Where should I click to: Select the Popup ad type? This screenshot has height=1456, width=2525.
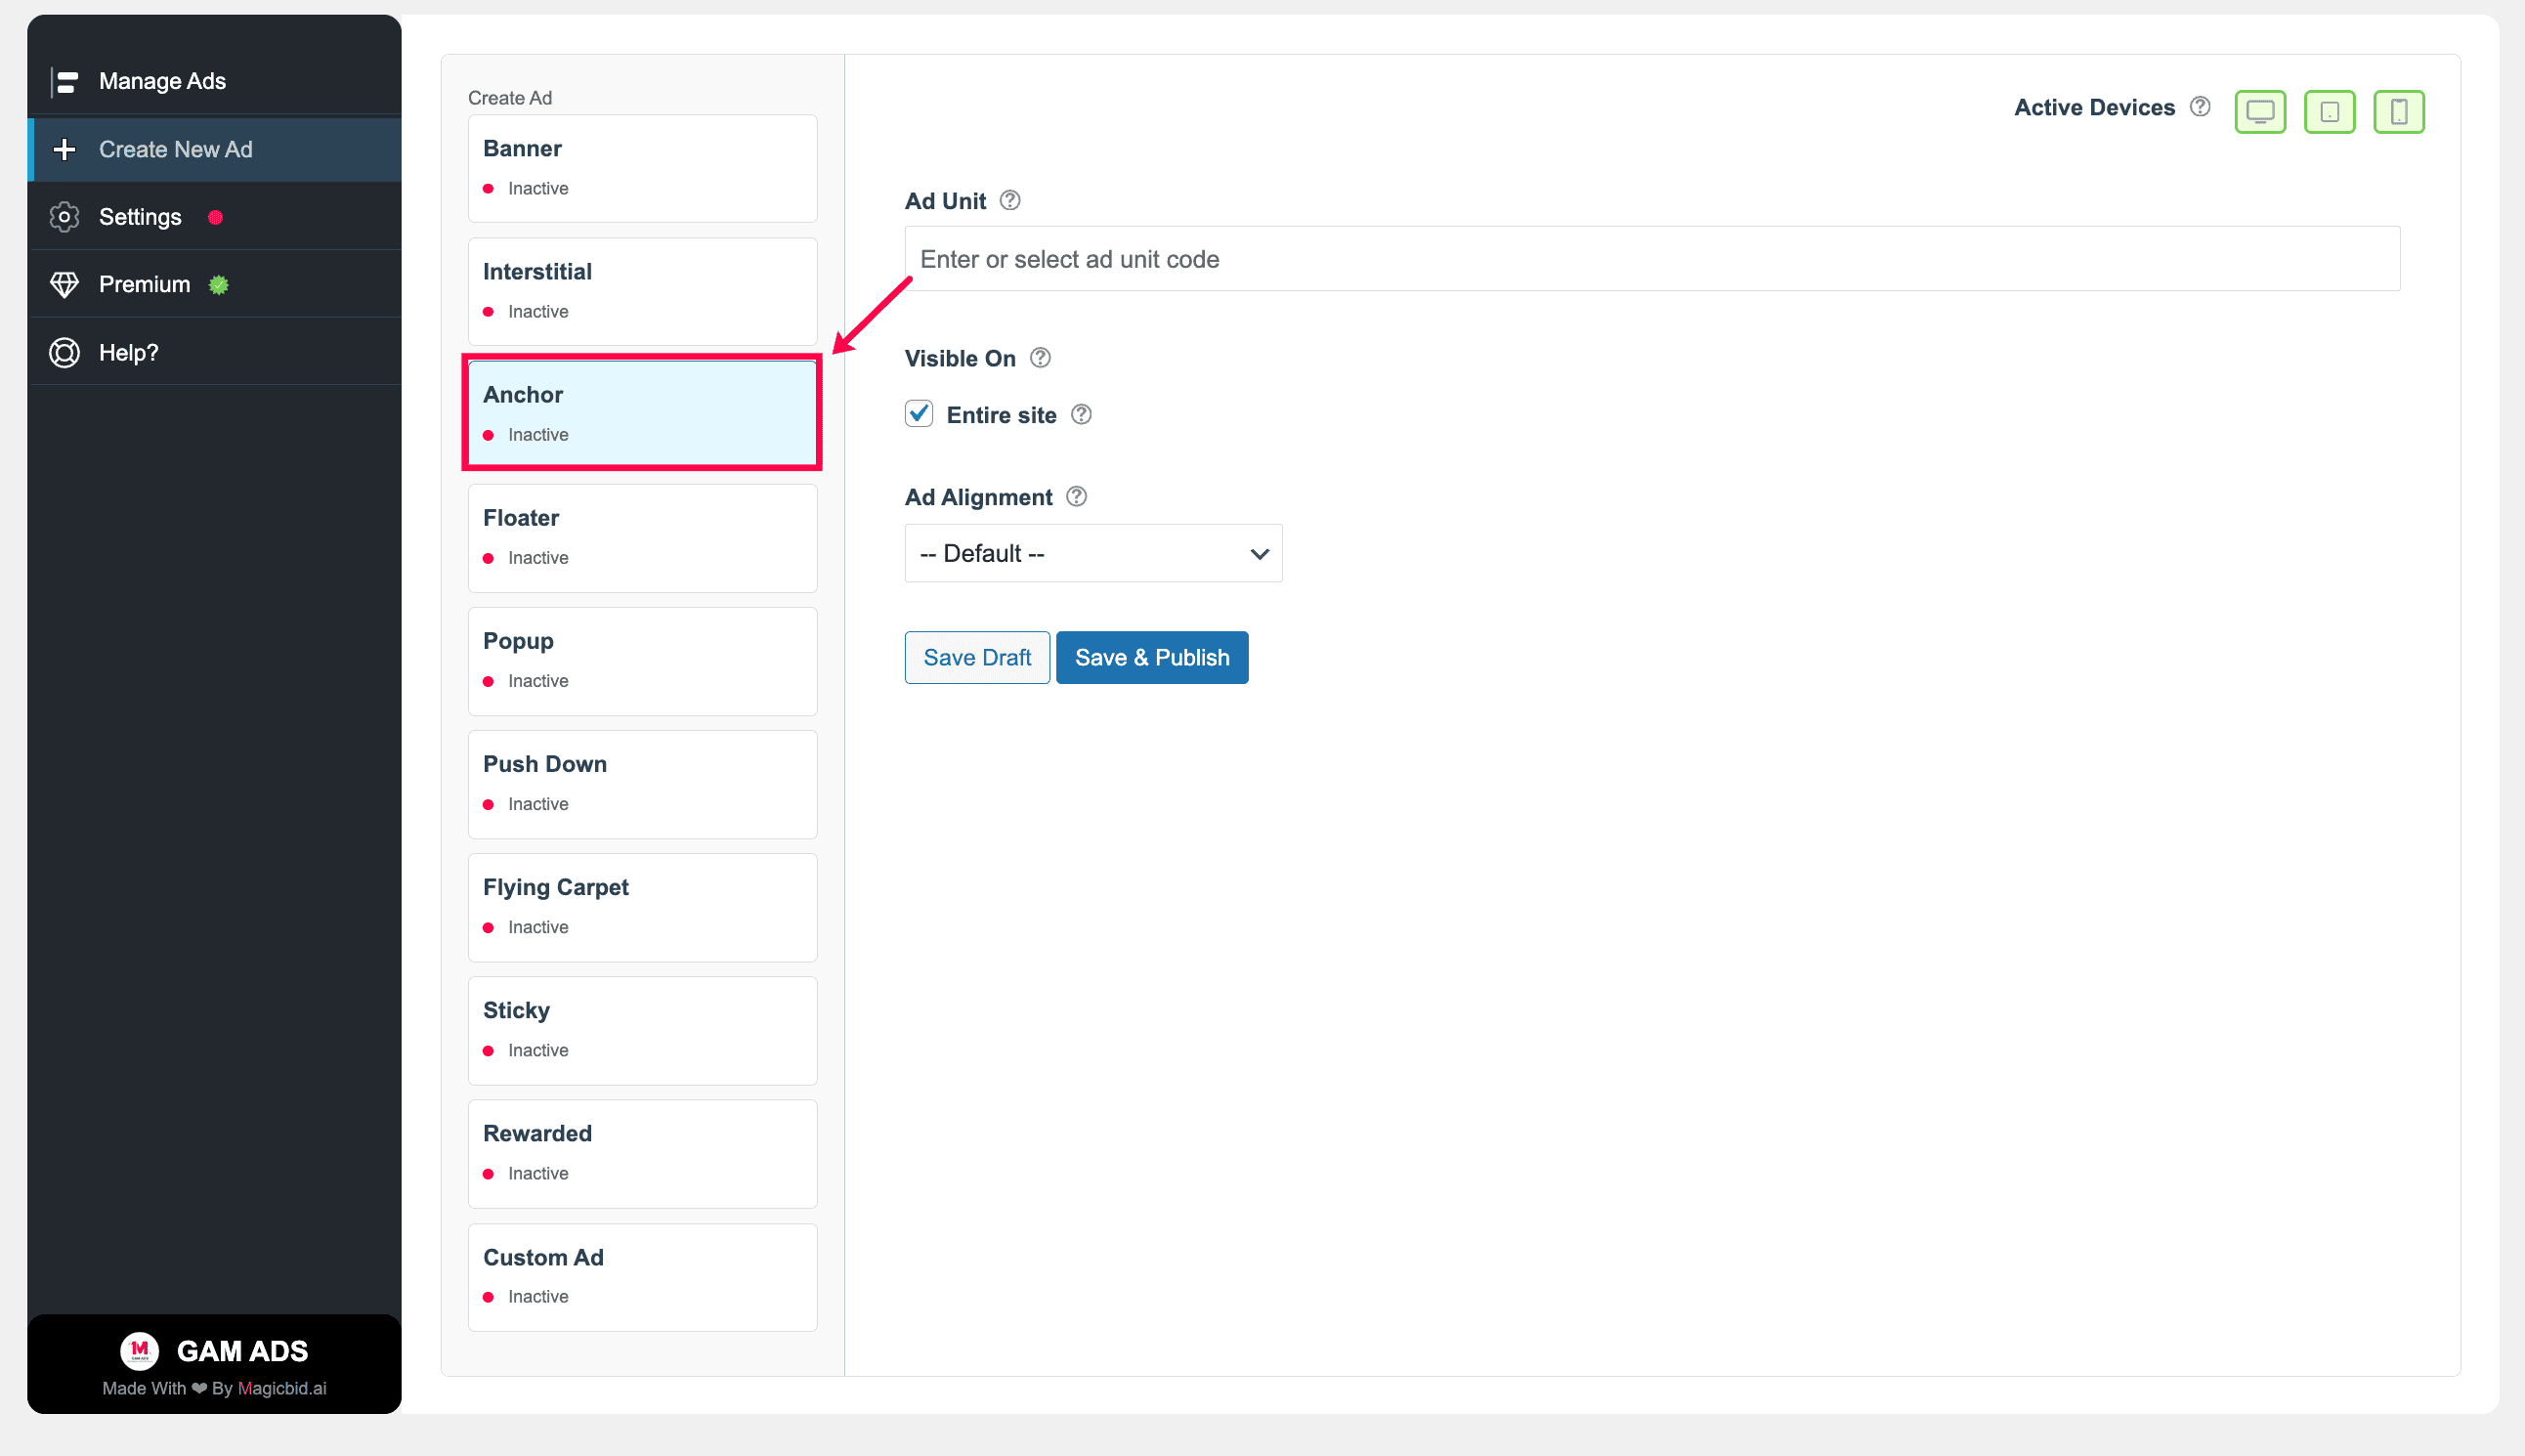(642, 661)
